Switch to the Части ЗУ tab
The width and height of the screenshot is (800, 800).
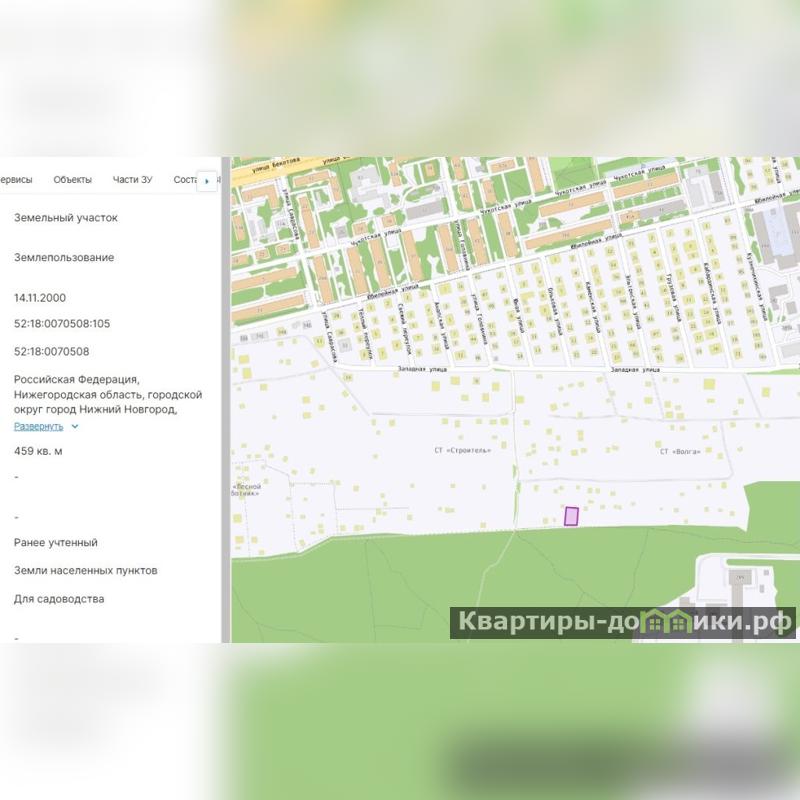tap(132, 180)
